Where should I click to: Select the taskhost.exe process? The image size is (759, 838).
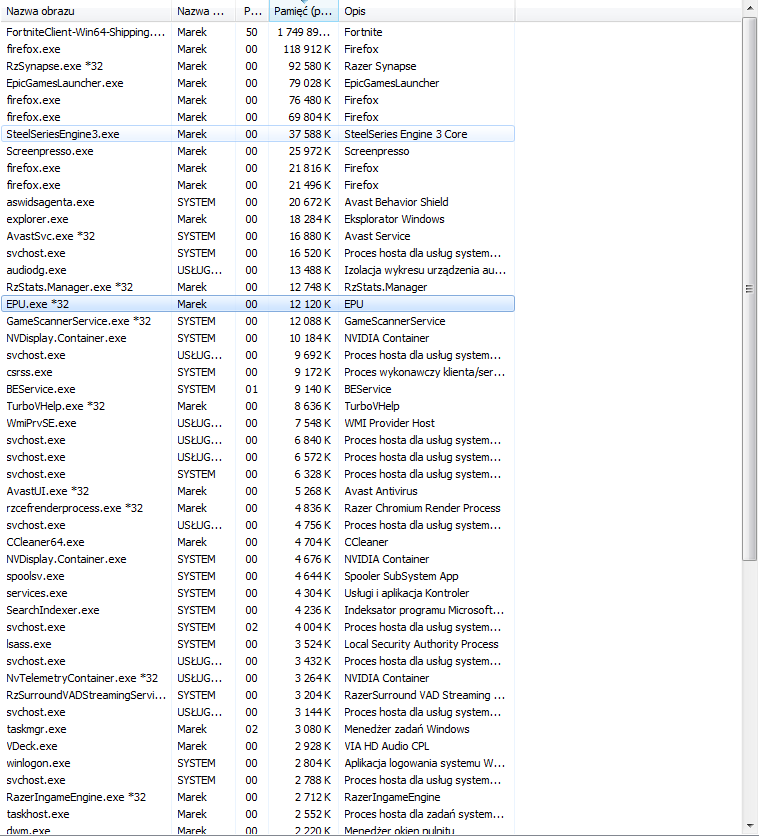click(x=258, y=814)
